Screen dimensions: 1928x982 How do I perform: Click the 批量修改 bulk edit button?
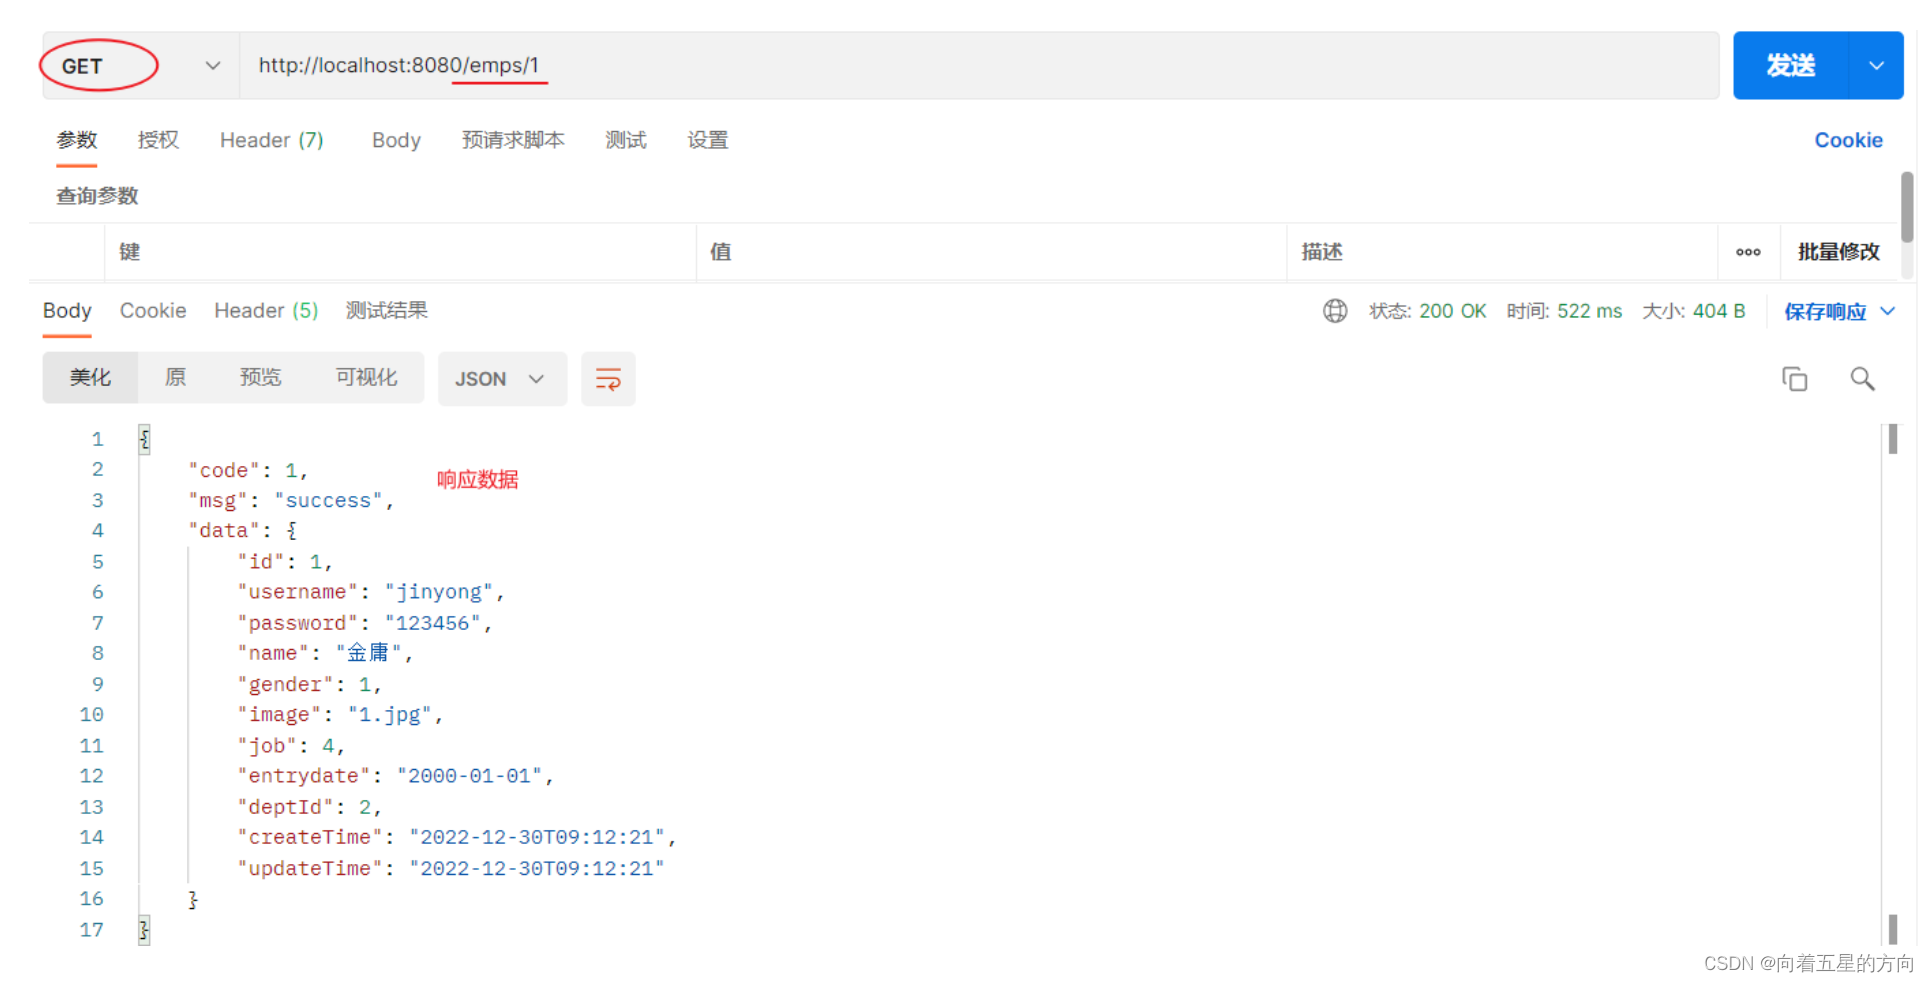click(1839, 252)
